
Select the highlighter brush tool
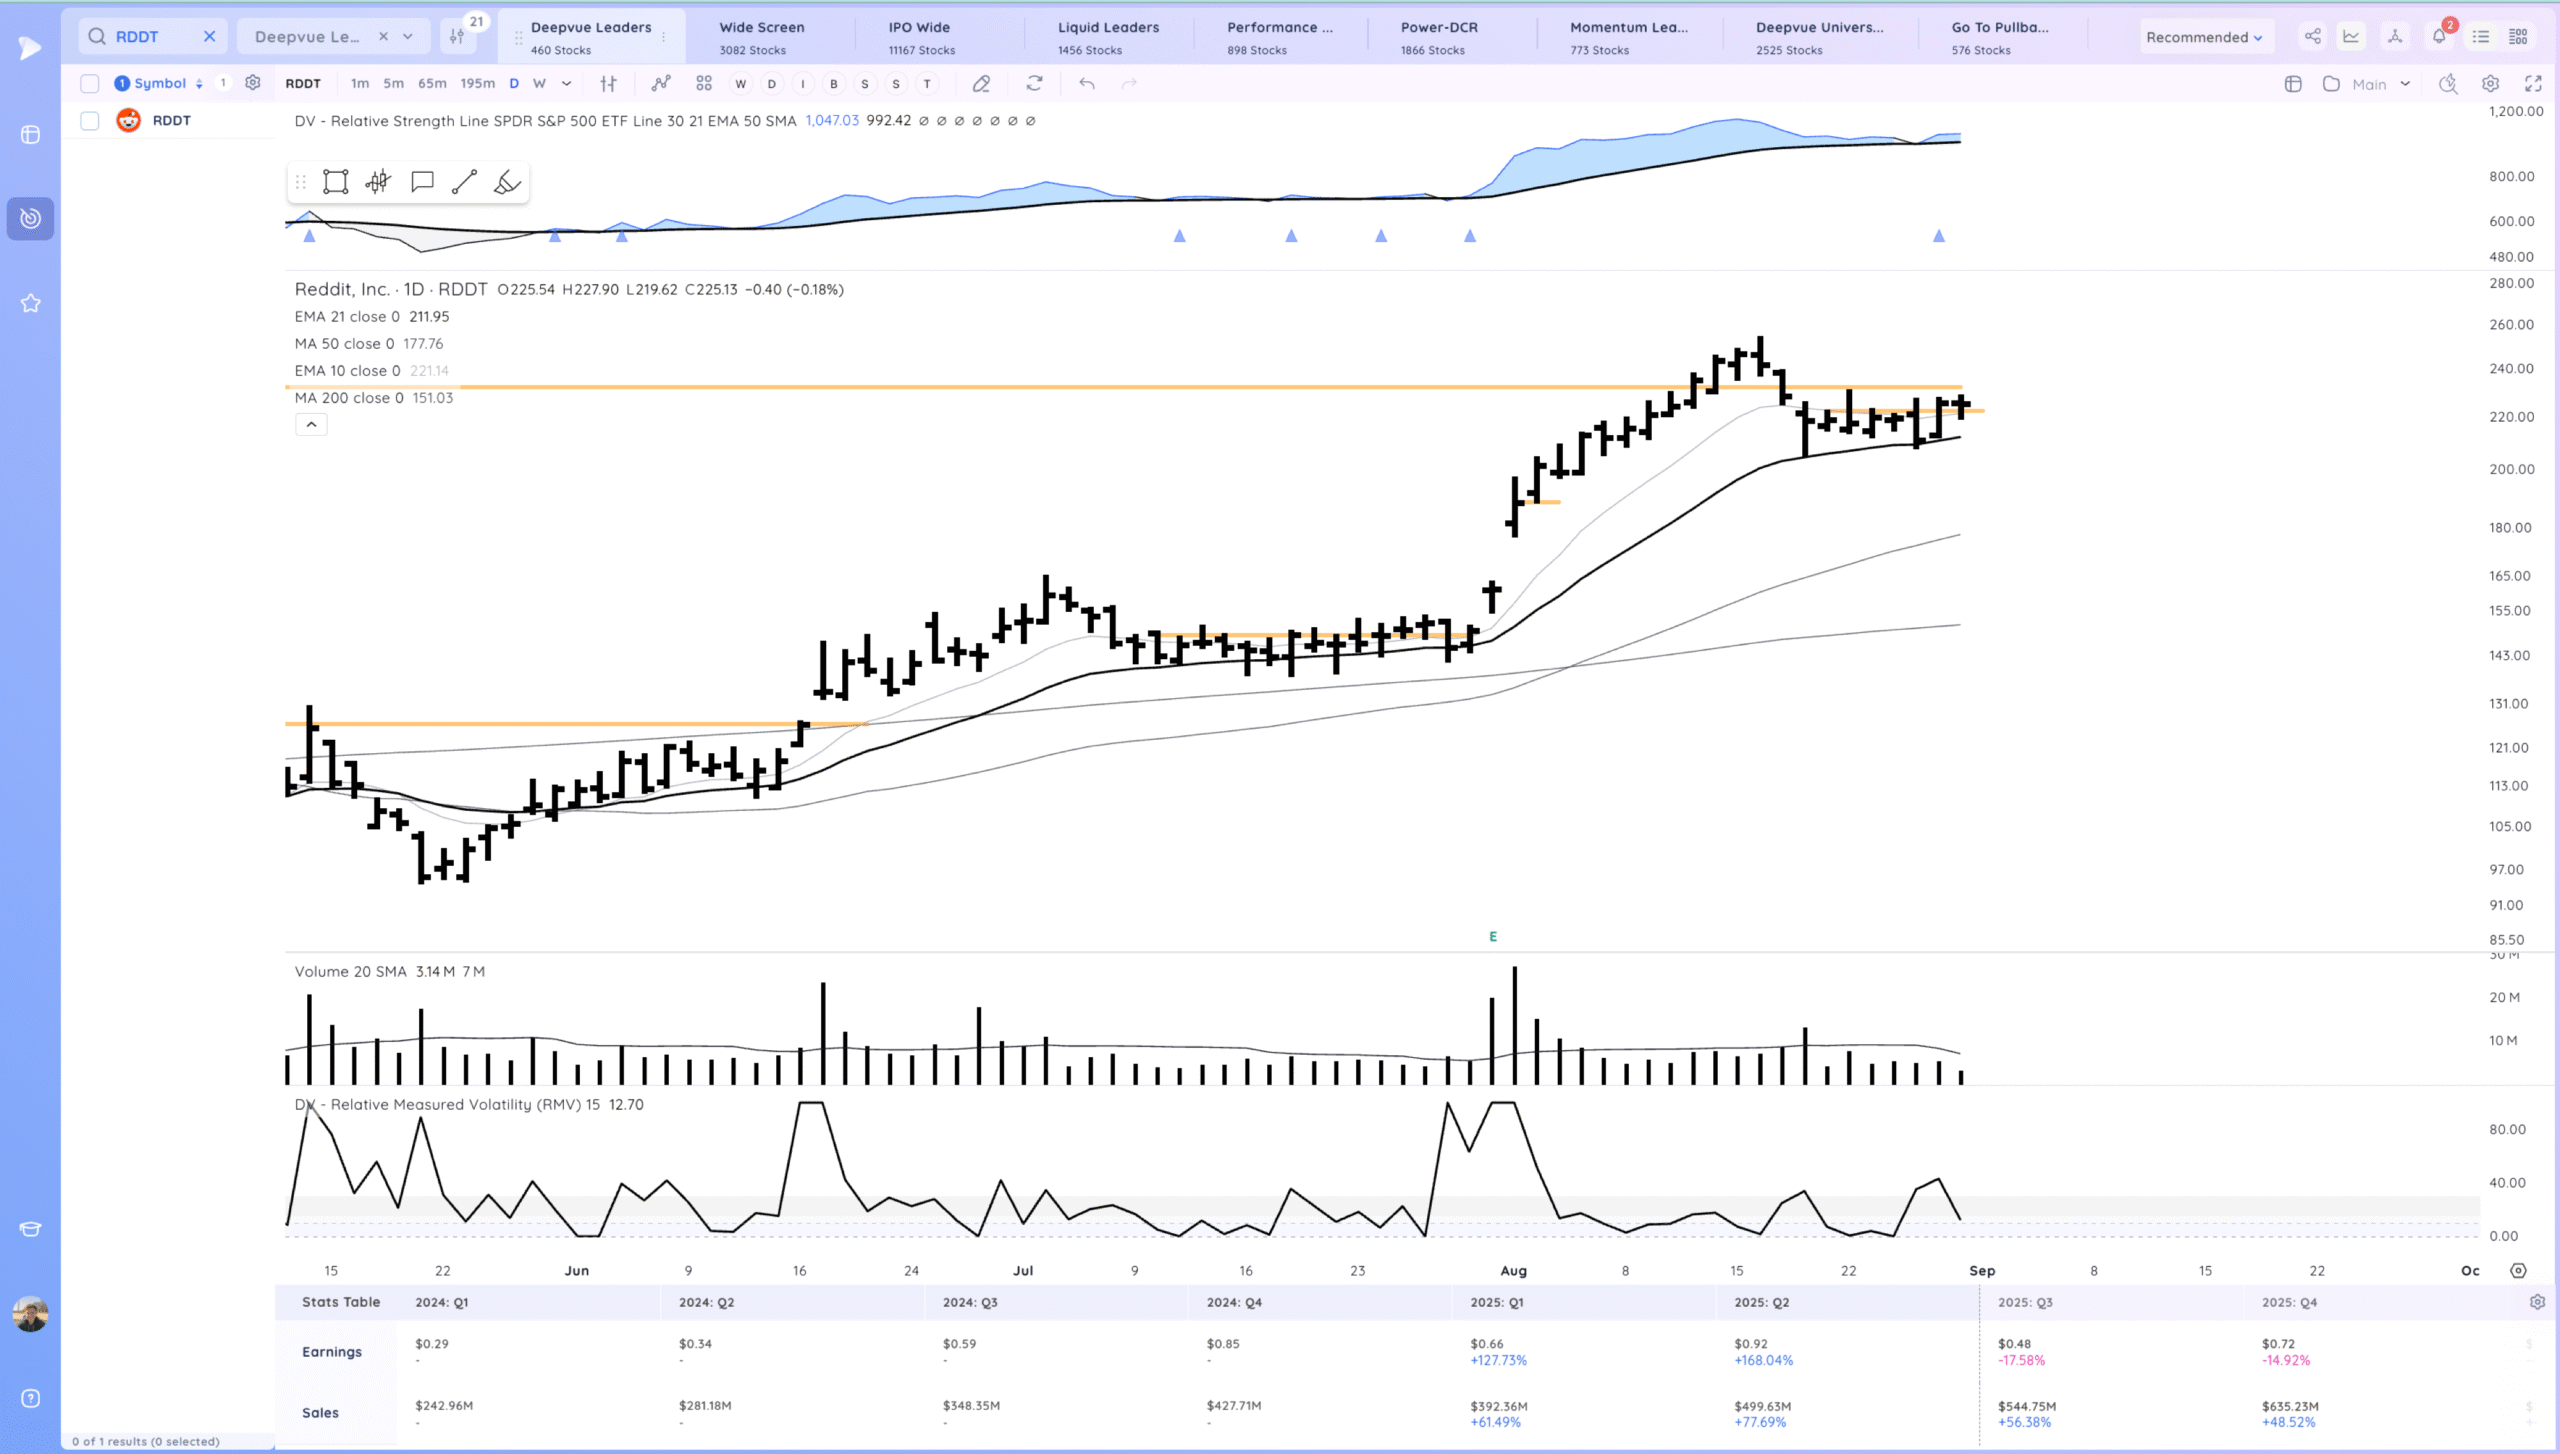507,182
